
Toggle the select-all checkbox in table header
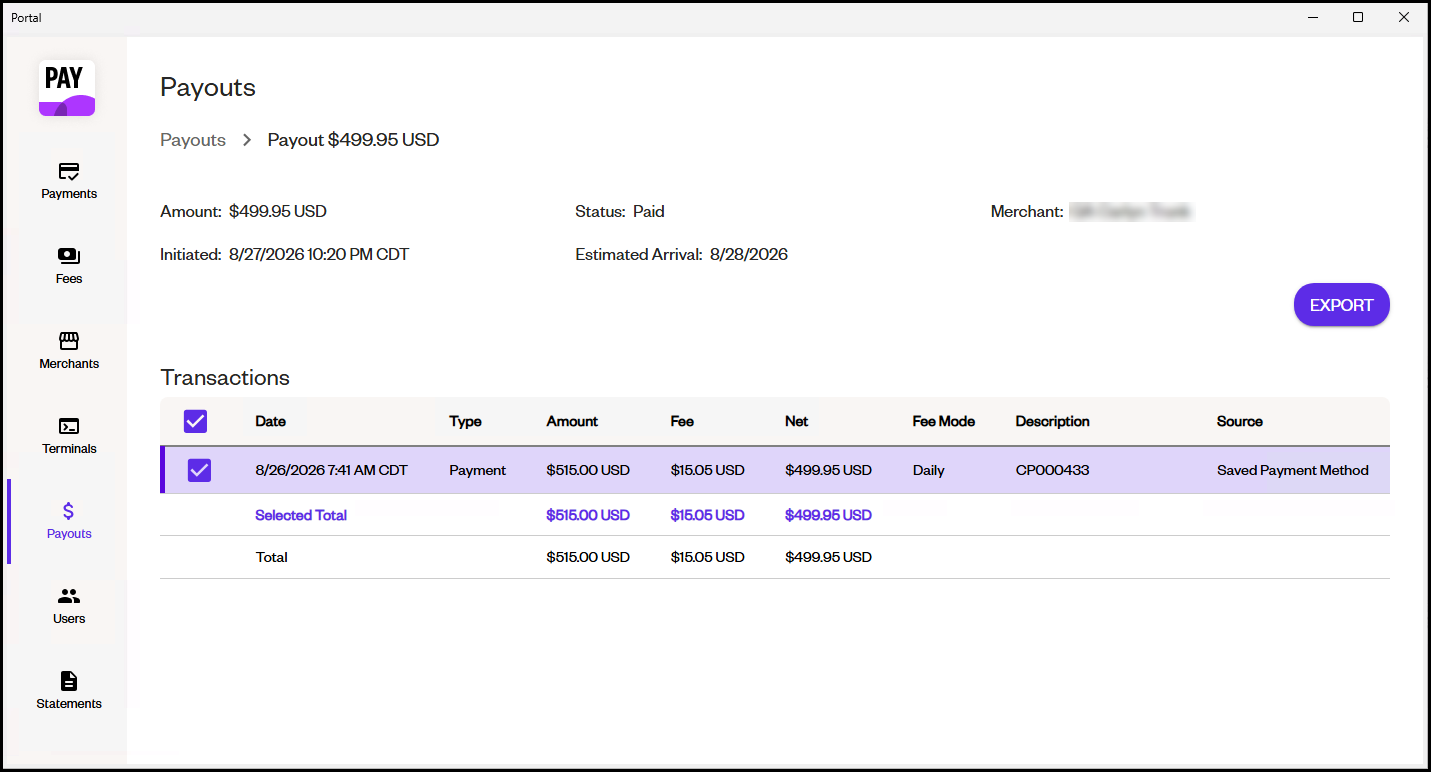195,421
